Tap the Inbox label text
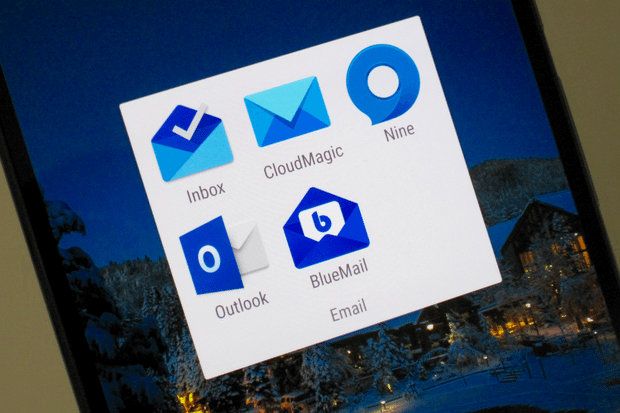The width and height of the screenshot is (620, 413). pyautogui.click(x=206, y=192)
